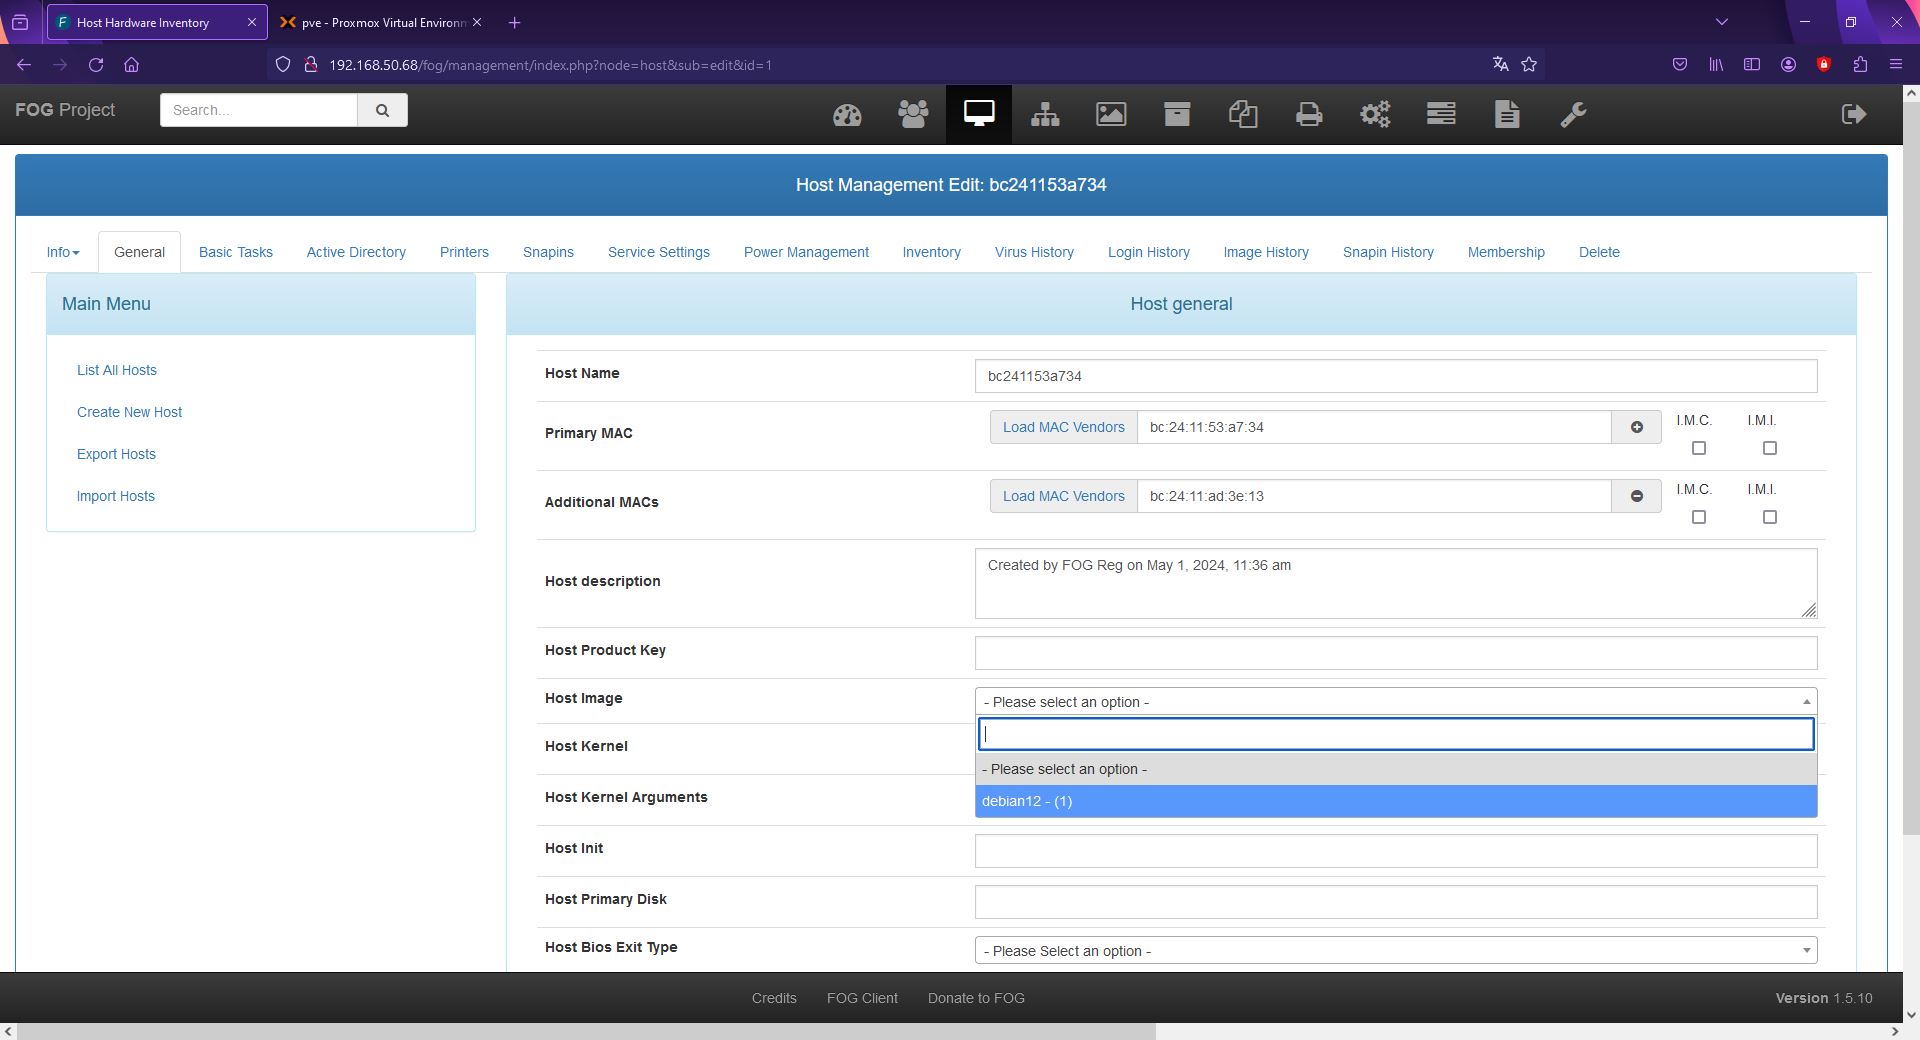Viewport: 1920px width, 1040px height.
Task: Open the Printers management icon
Action: [x=1309, y=114]
